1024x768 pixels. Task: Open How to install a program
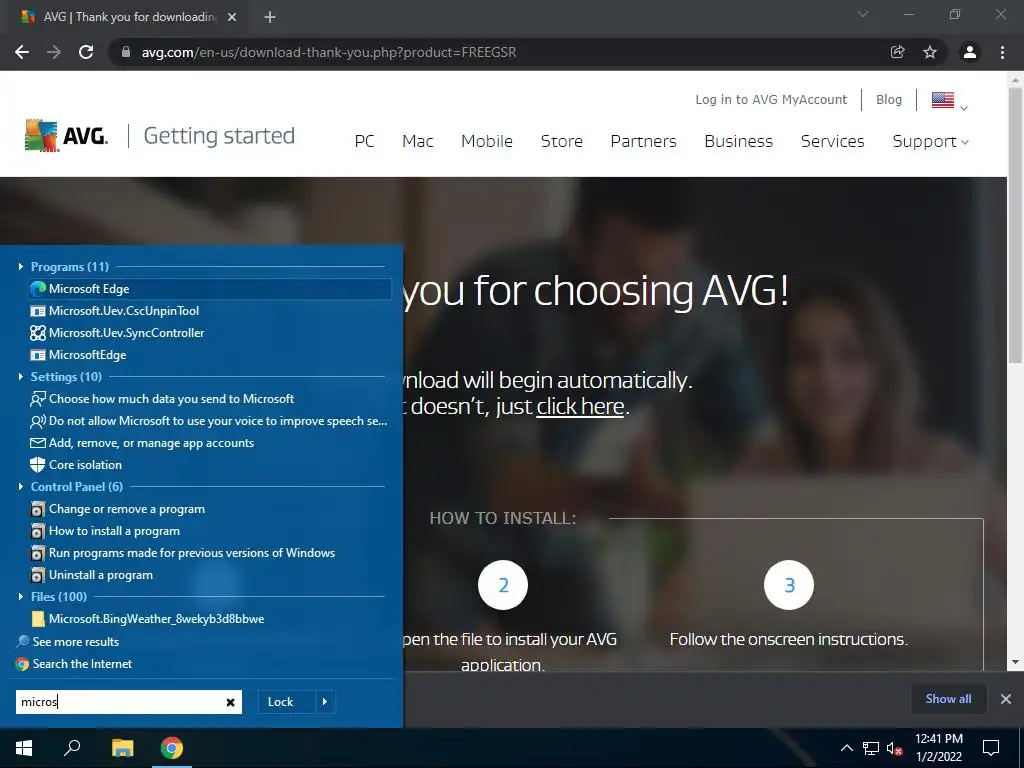pos(105,531)
